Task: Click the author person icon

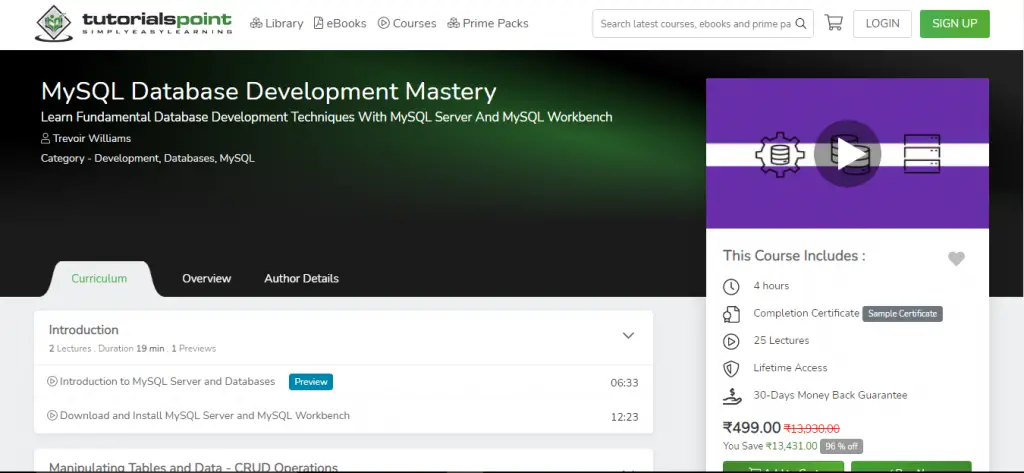Action: [46, 139]
